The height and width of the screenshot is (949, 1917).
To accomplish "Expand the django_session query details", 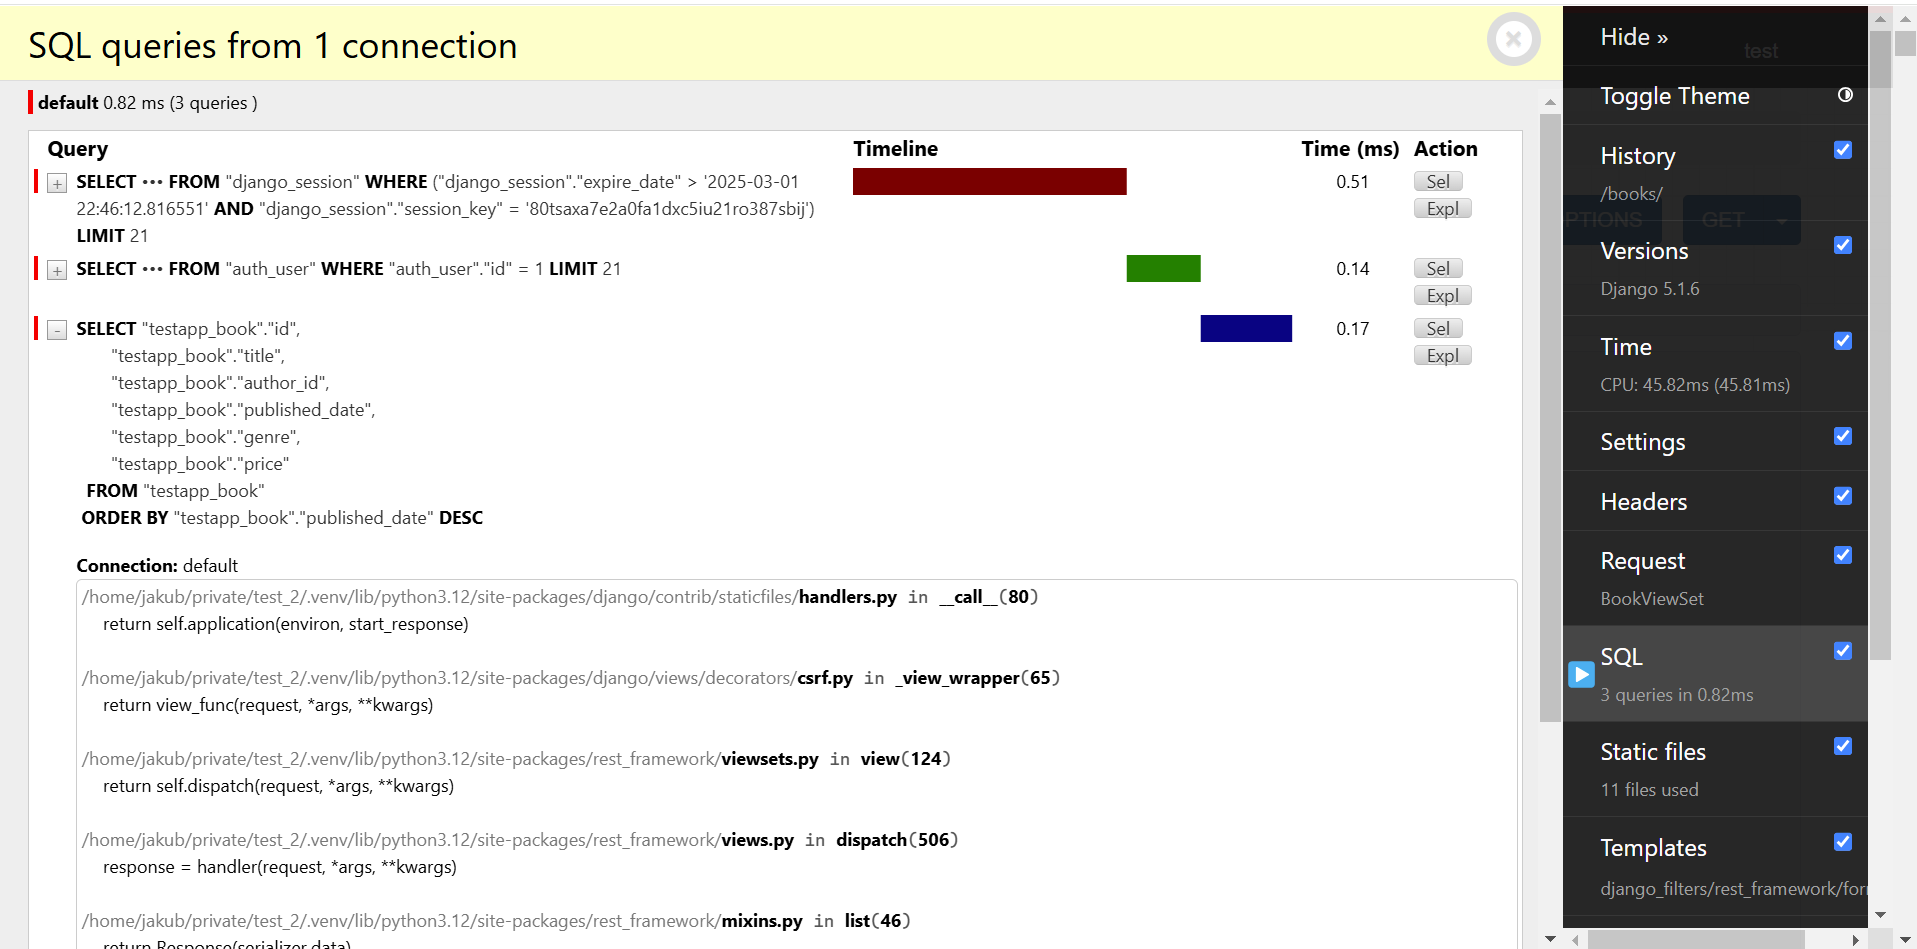I will 56,182.
